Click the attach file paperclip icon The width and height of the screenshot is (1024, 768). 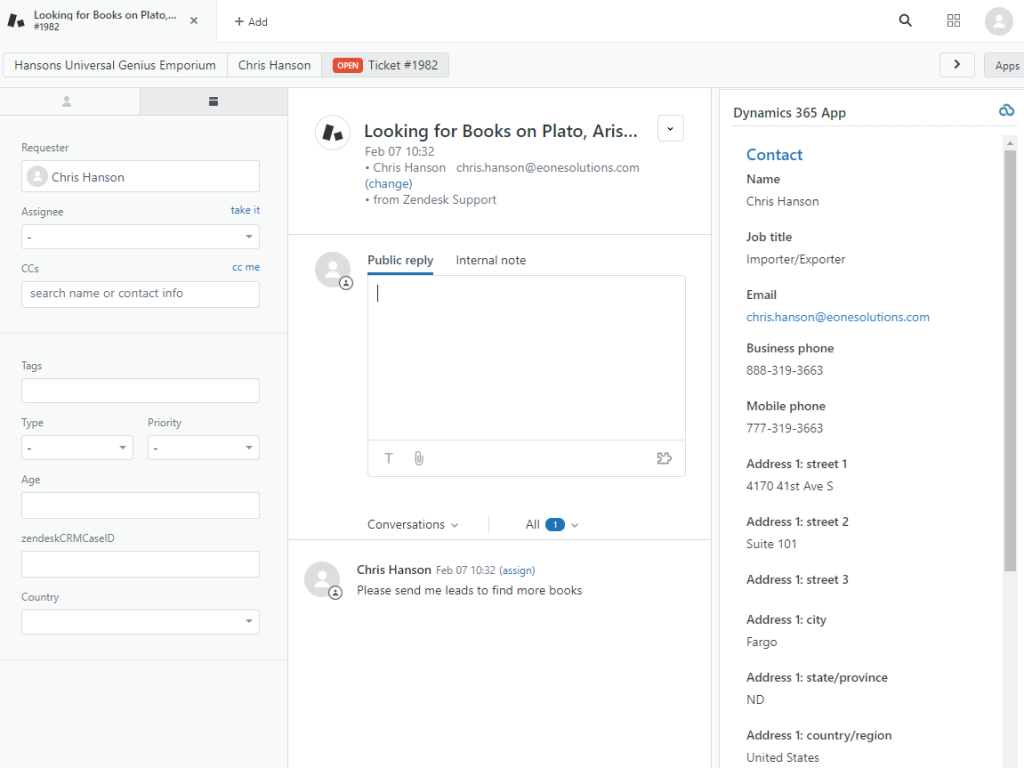point(419,458)
